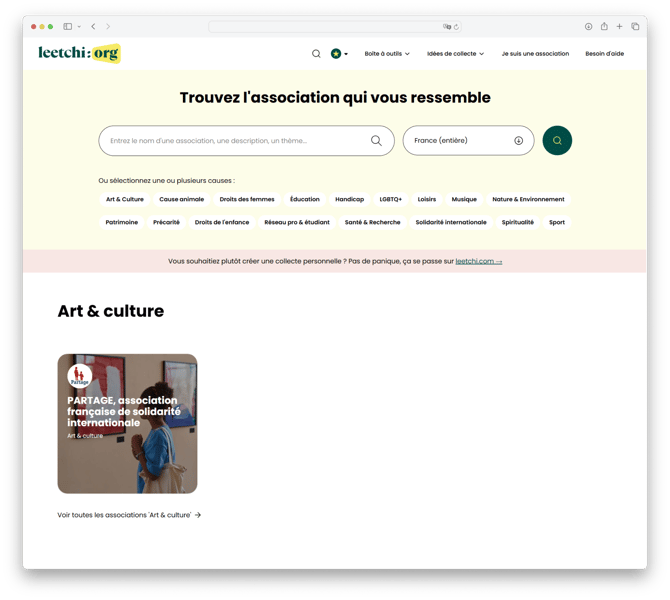Toggle the browser sidebar icon
Screen dimensions: 670x600
(68, 26)
